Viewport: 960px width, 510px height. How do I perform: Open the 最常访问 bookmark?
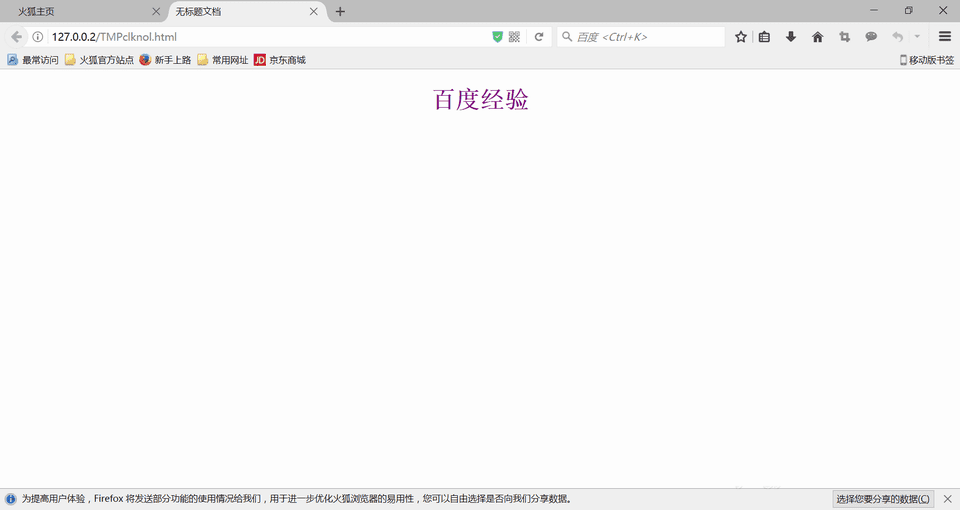click(32, 60)
